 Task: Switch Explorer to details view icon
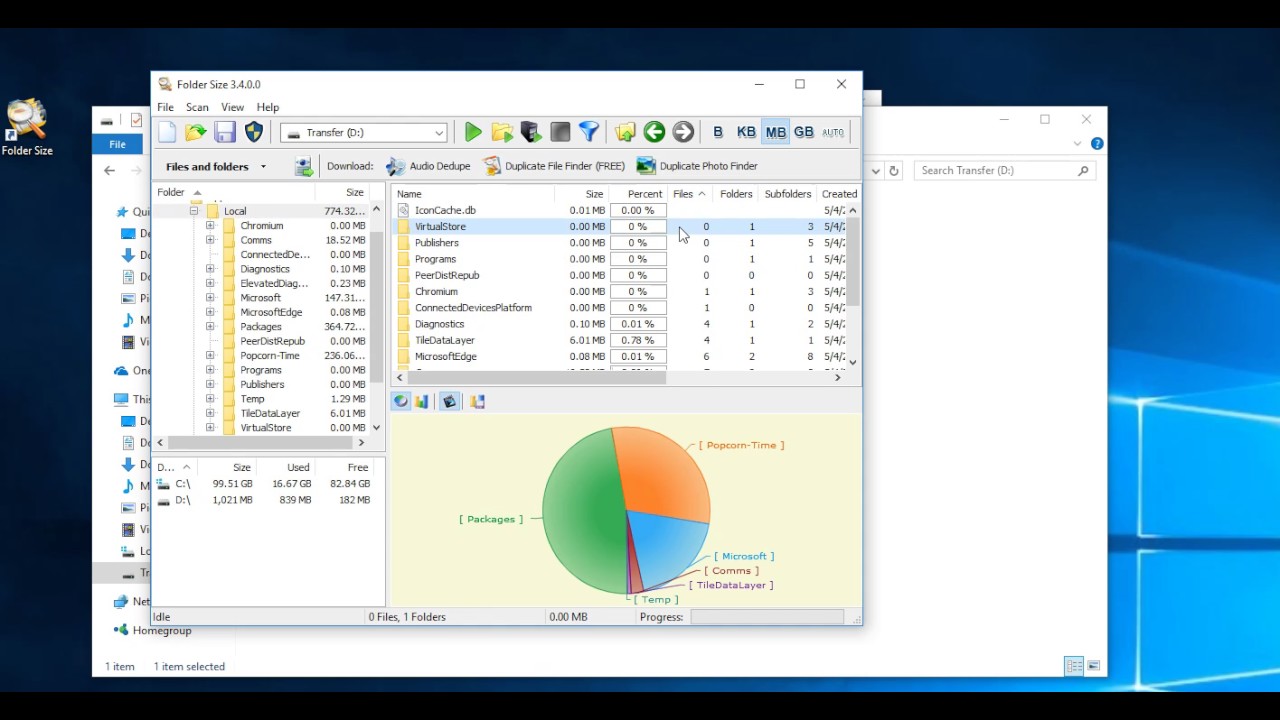click(1074, 666)
